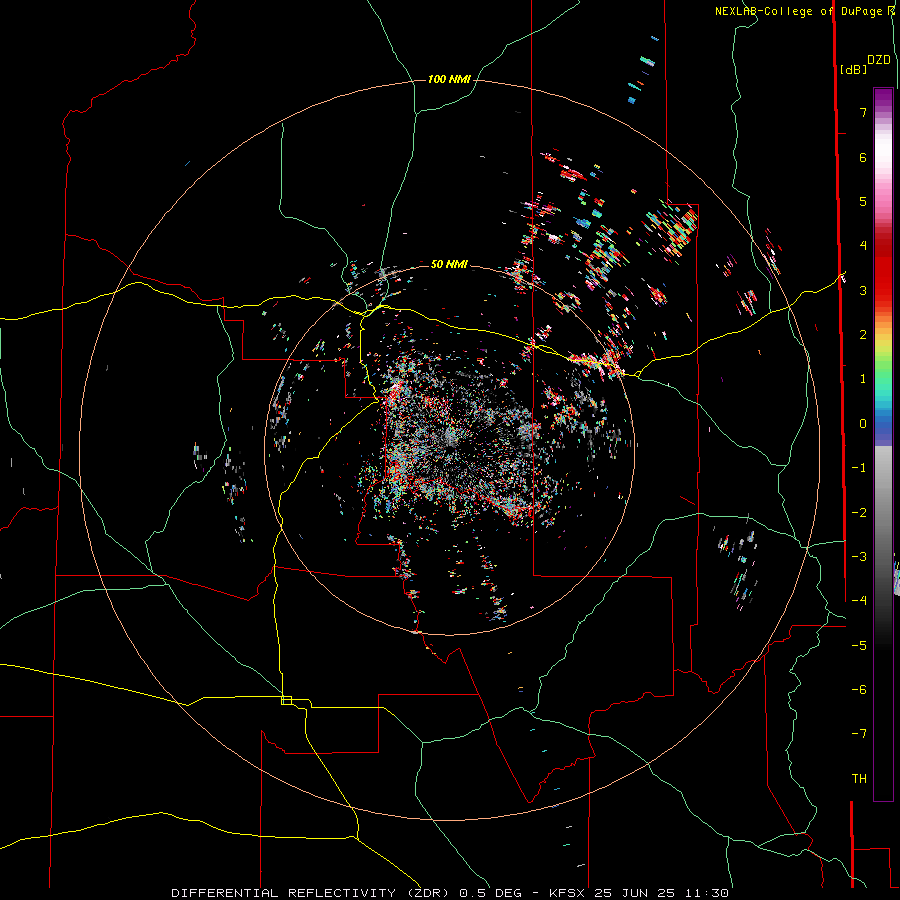Click the '-4' value on color scale
The image size is (900, 900).
(x=859, y=601)
